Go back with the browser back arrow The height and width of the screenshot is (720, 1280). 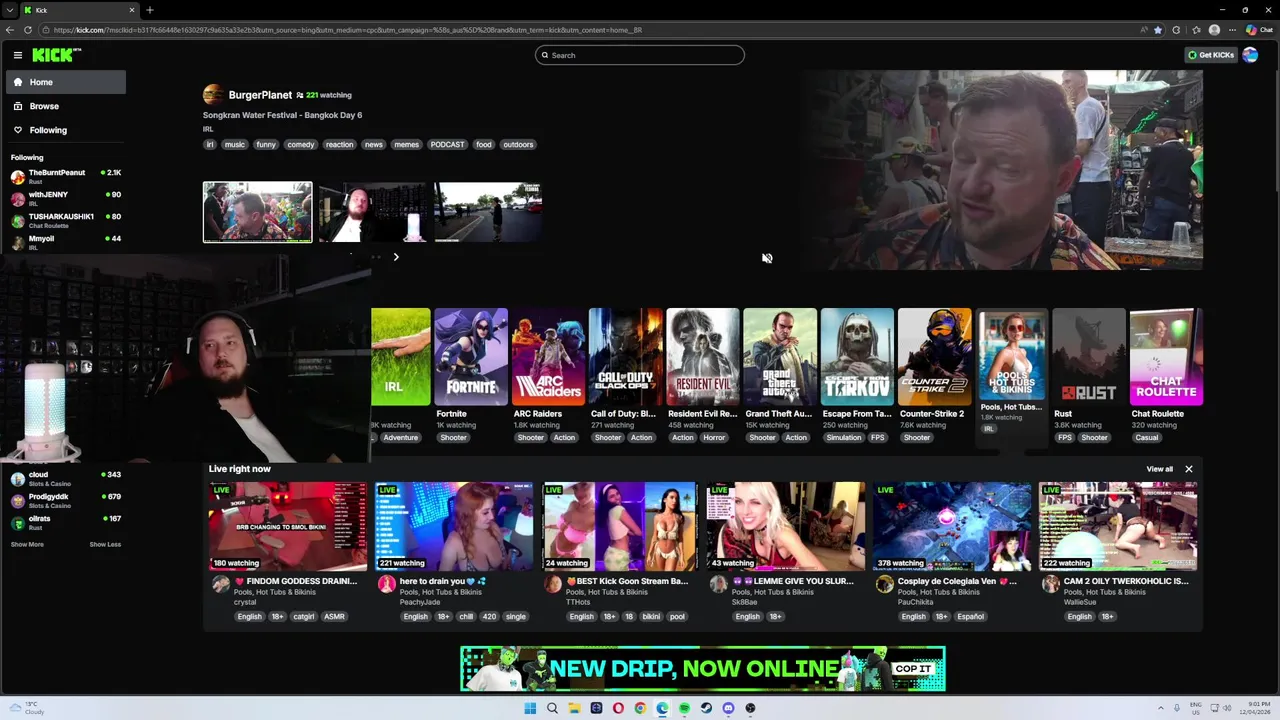coord(10,30)
